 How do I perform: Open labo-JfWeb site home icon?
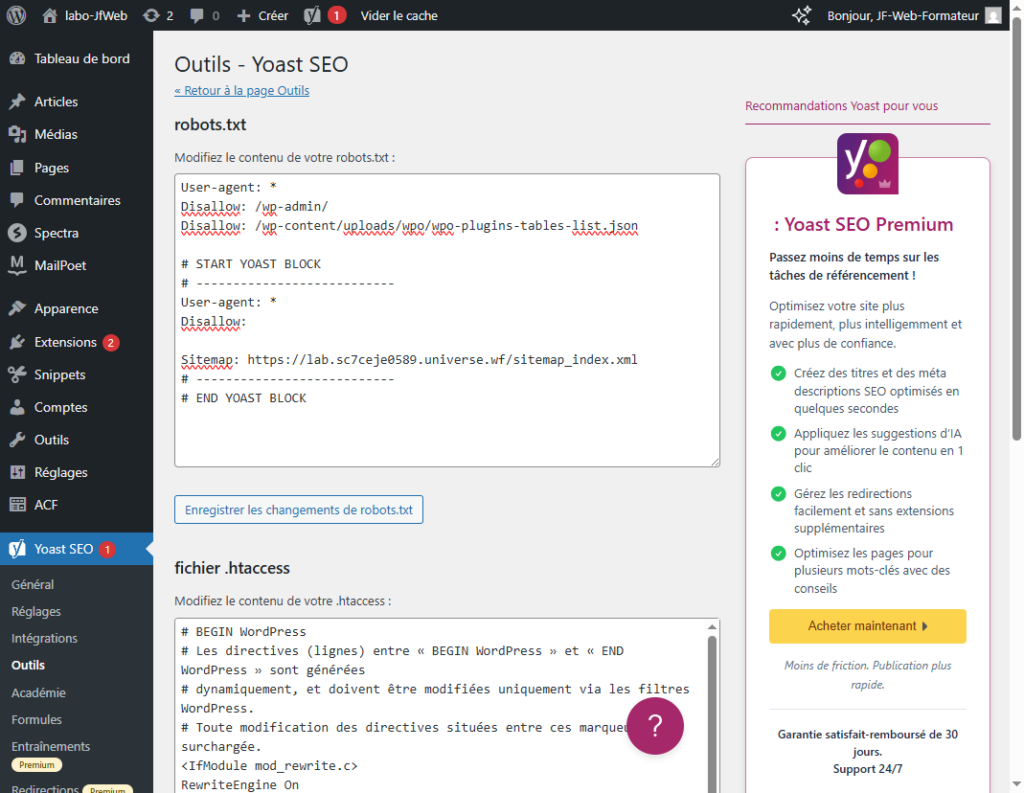(50, 16)
